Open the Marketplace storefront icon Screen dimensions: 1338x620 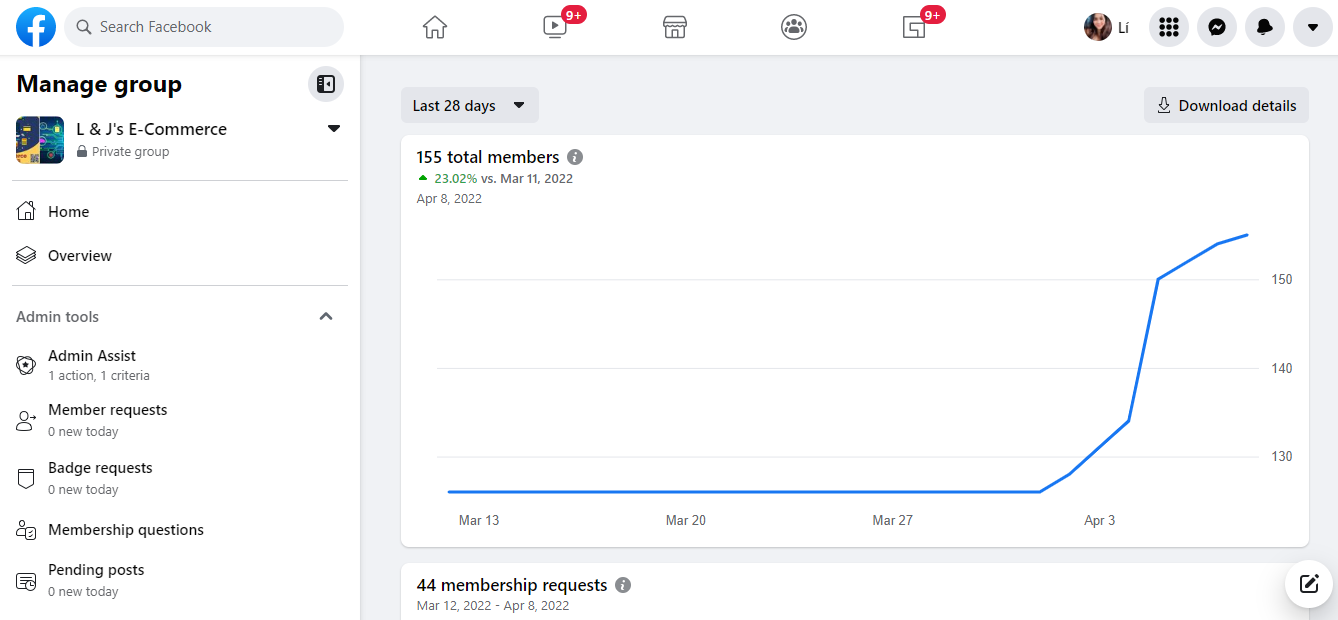coord(675,27)
